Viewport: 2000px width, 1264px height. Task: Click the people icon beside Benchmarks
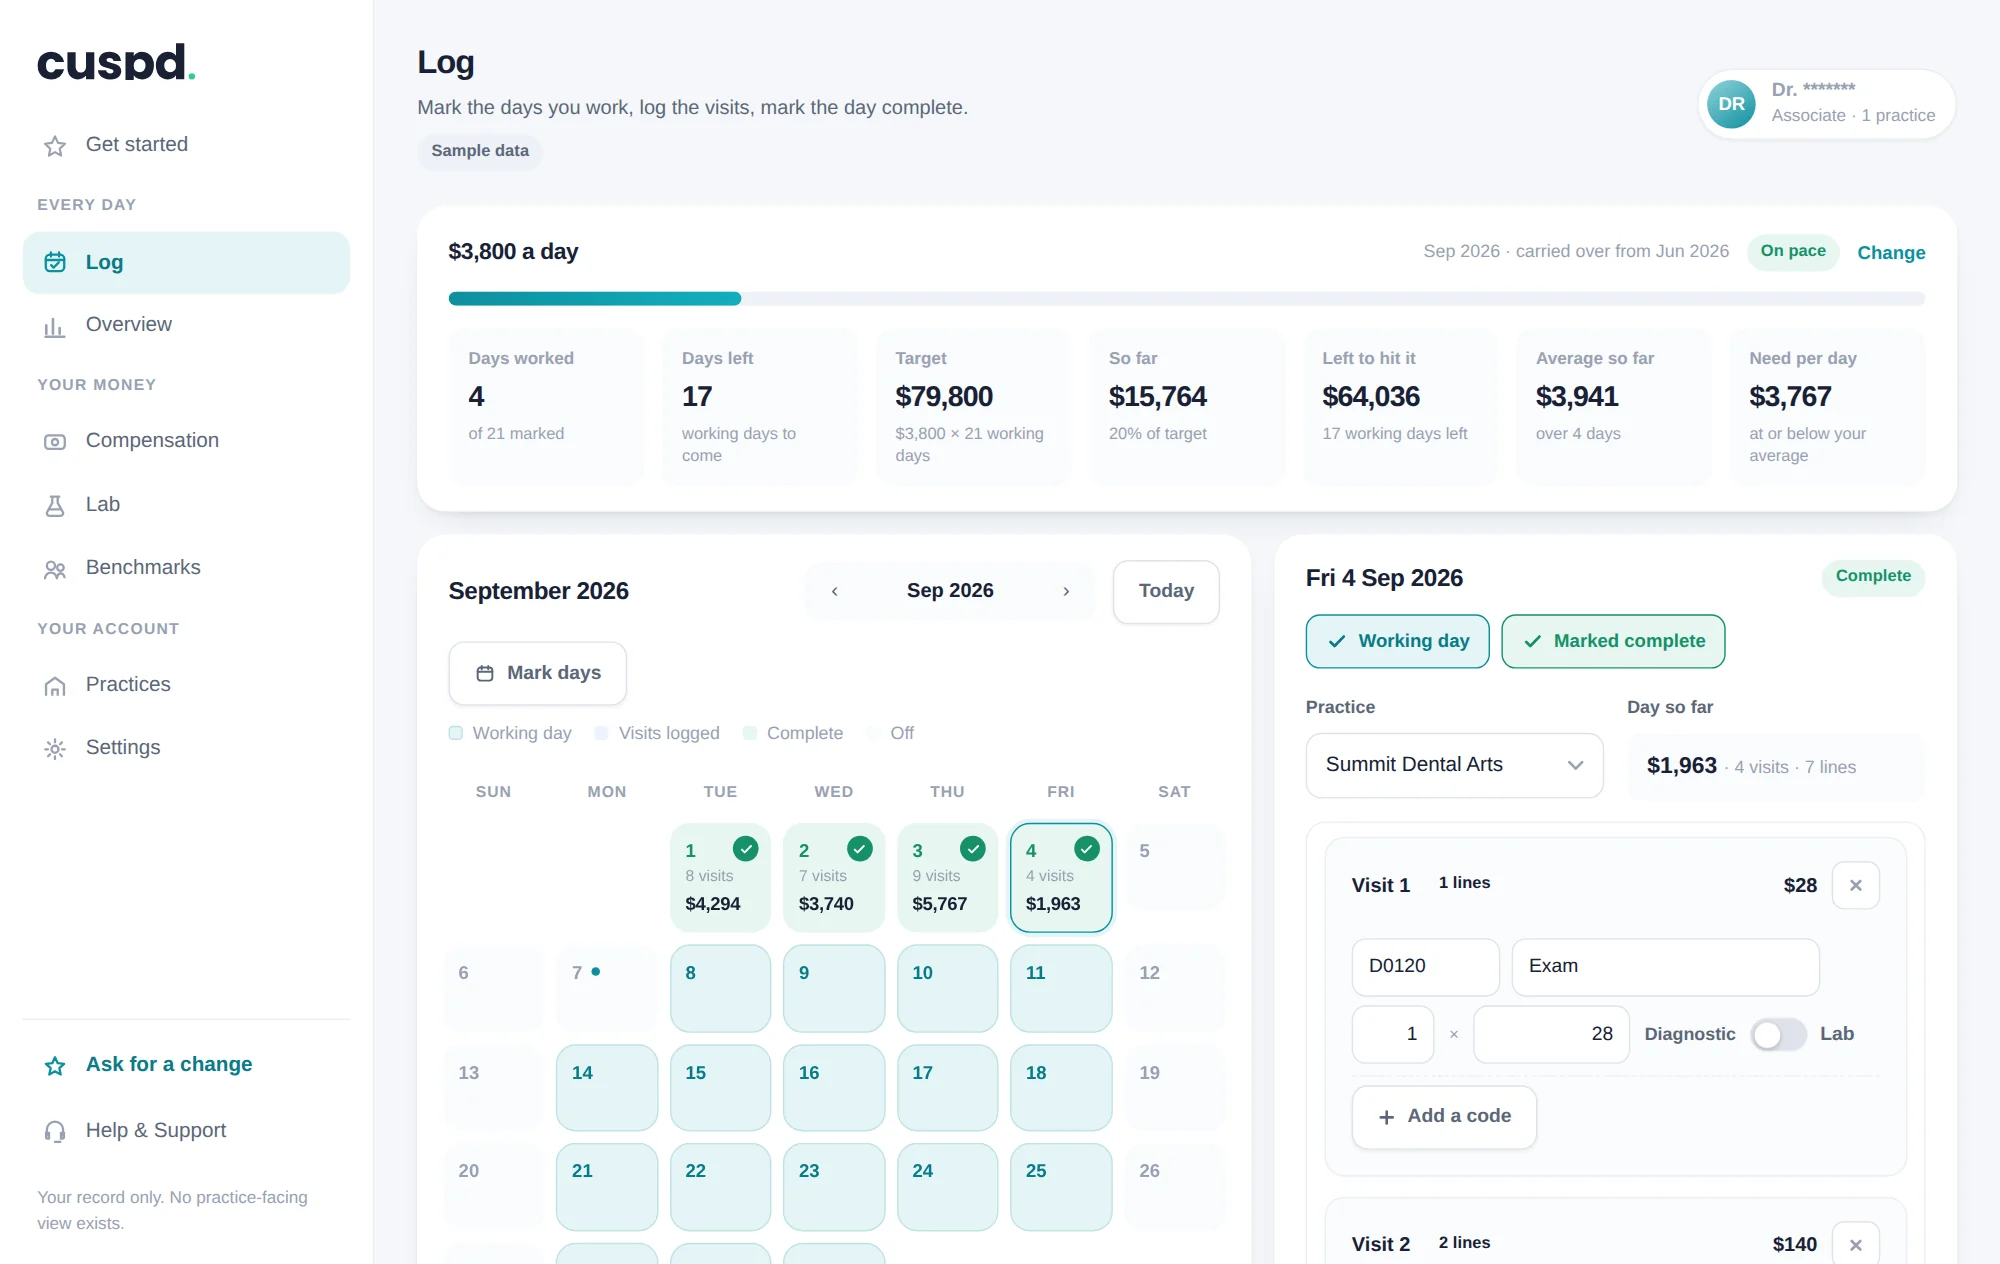pyautogui.click(x=55, y=569)
